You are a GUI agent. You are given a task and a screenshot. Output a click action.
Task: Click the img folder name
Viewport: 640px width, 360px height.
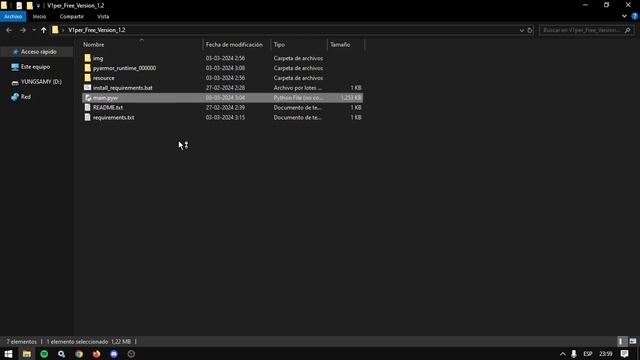[x=98, y=58]
